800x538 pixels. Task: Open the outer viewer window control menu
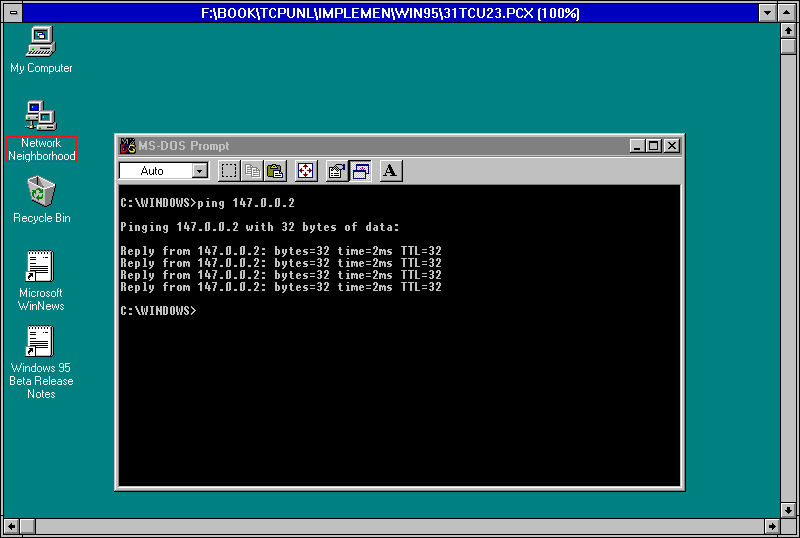(x=10, y=12)
